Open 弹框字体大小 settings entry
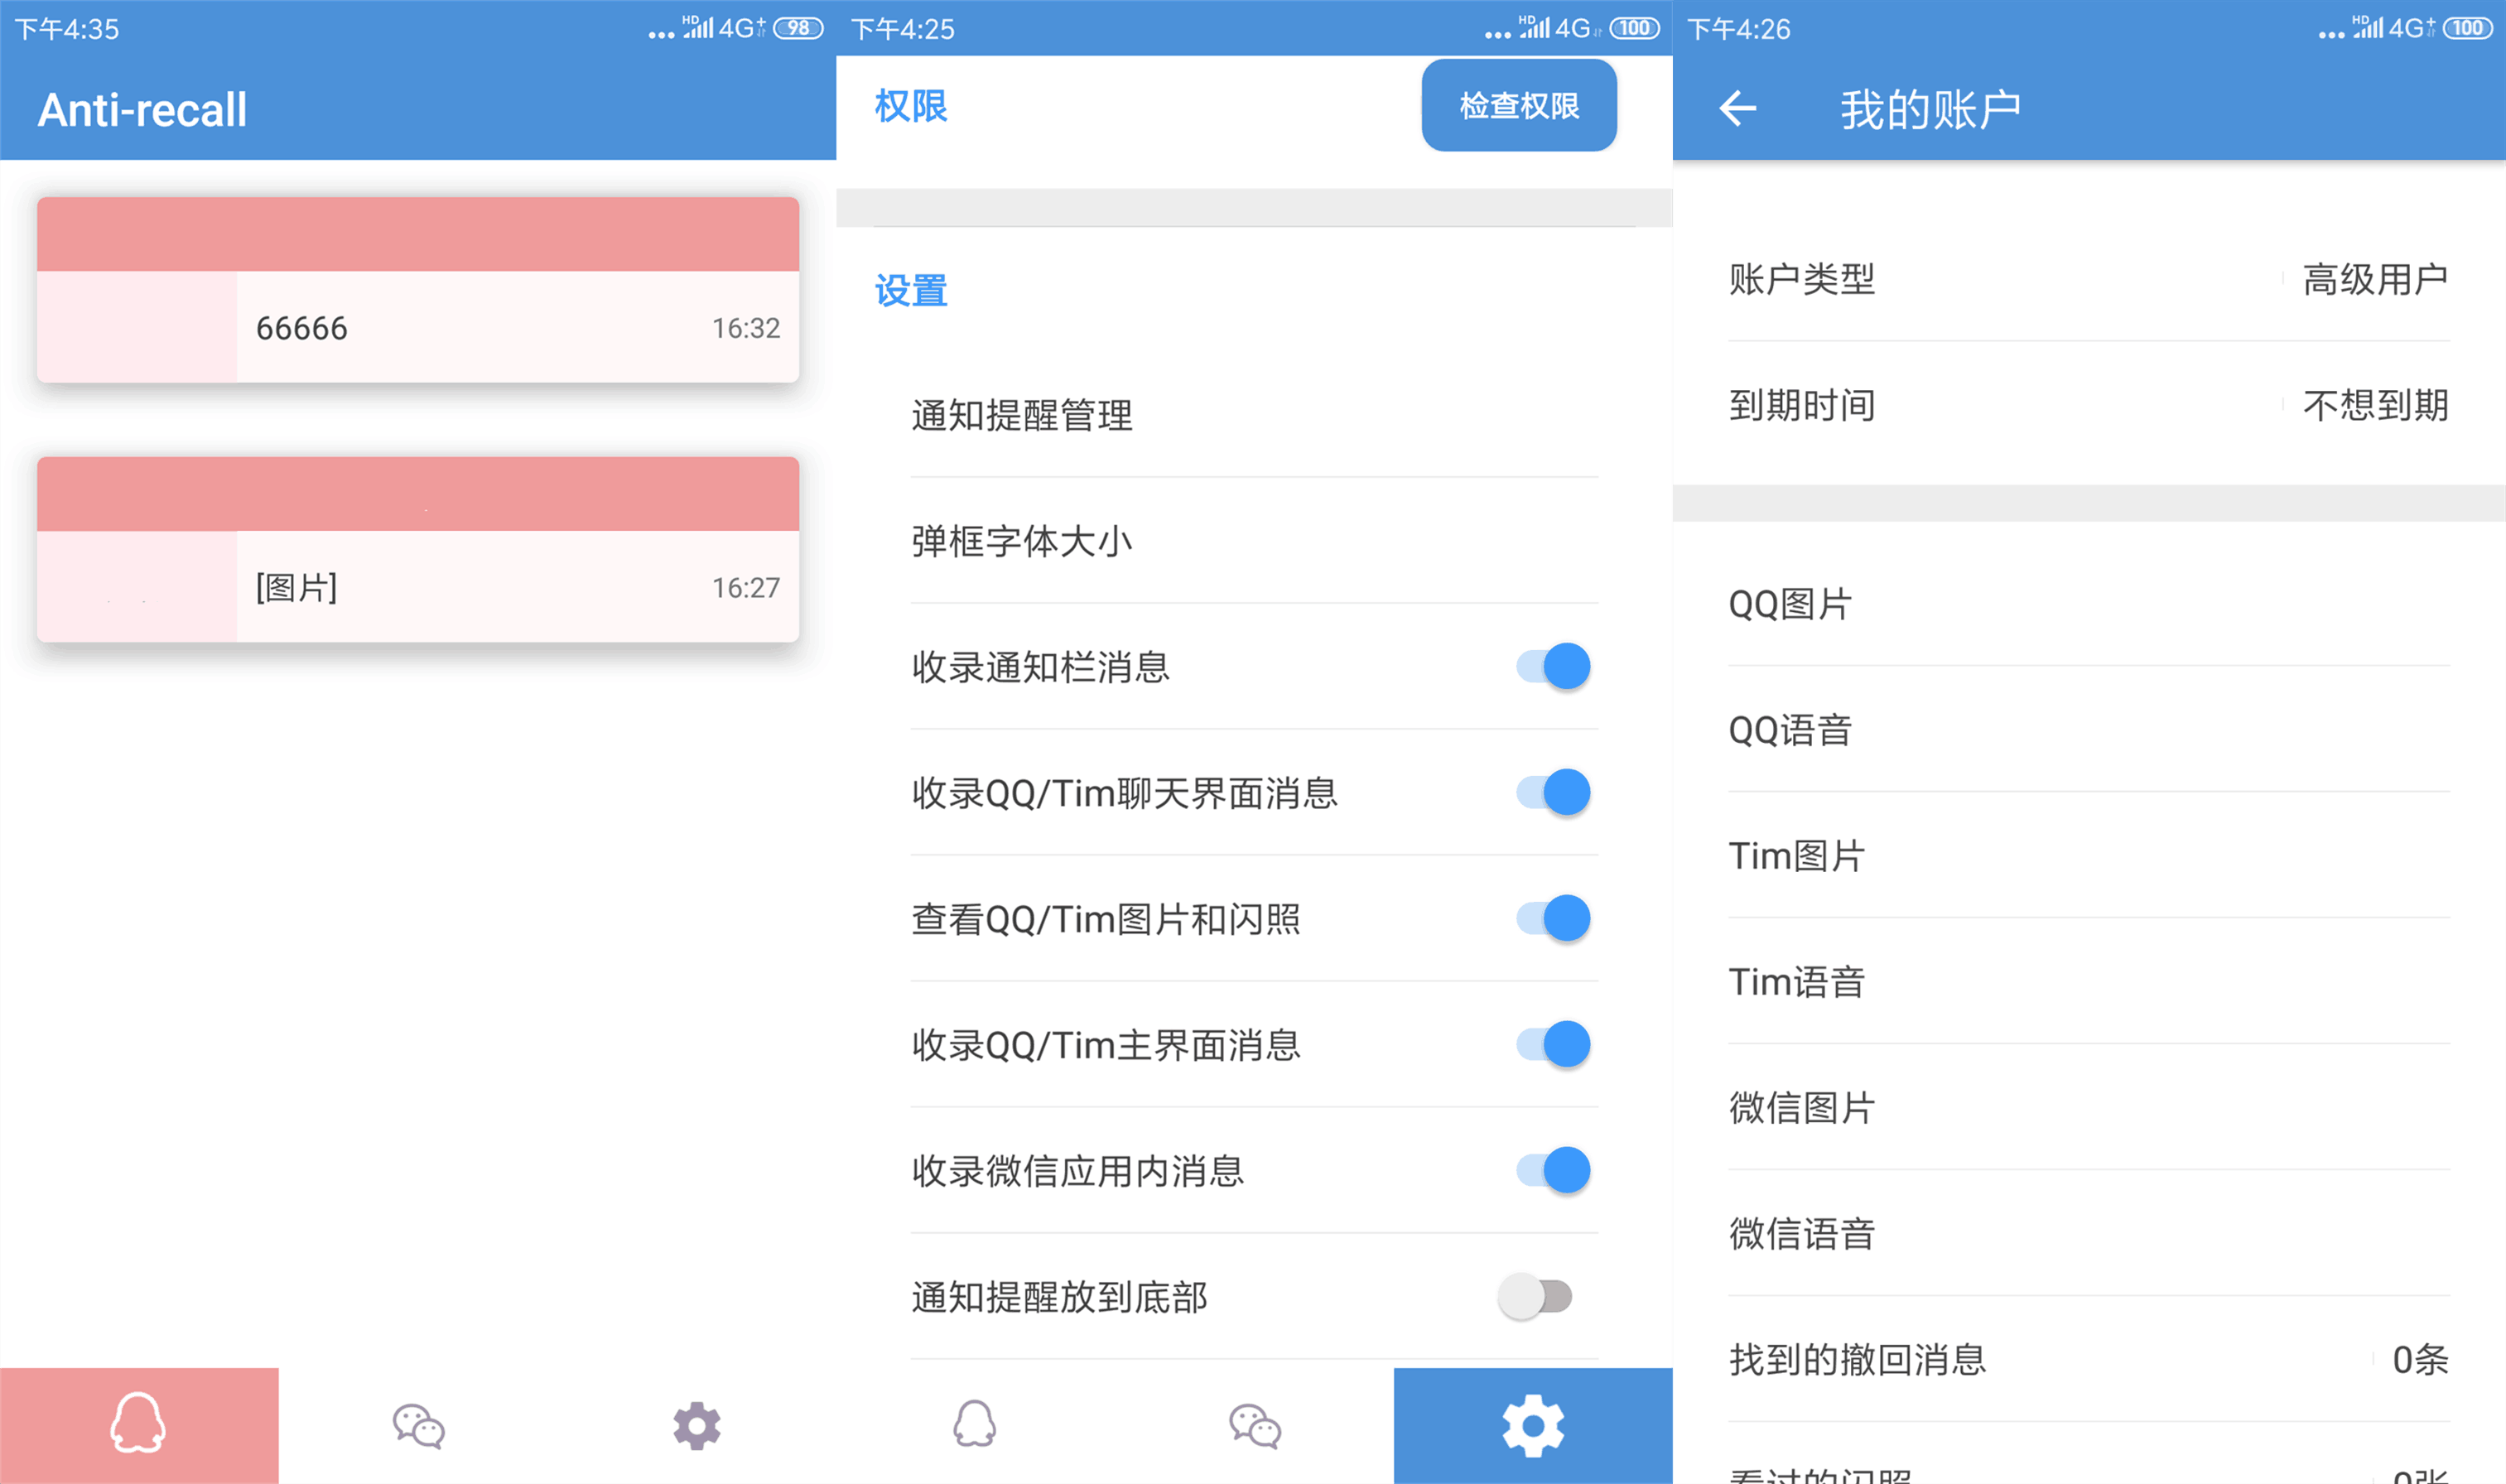Viewport: 2506px width, 1484px height. coord(1022,541)
